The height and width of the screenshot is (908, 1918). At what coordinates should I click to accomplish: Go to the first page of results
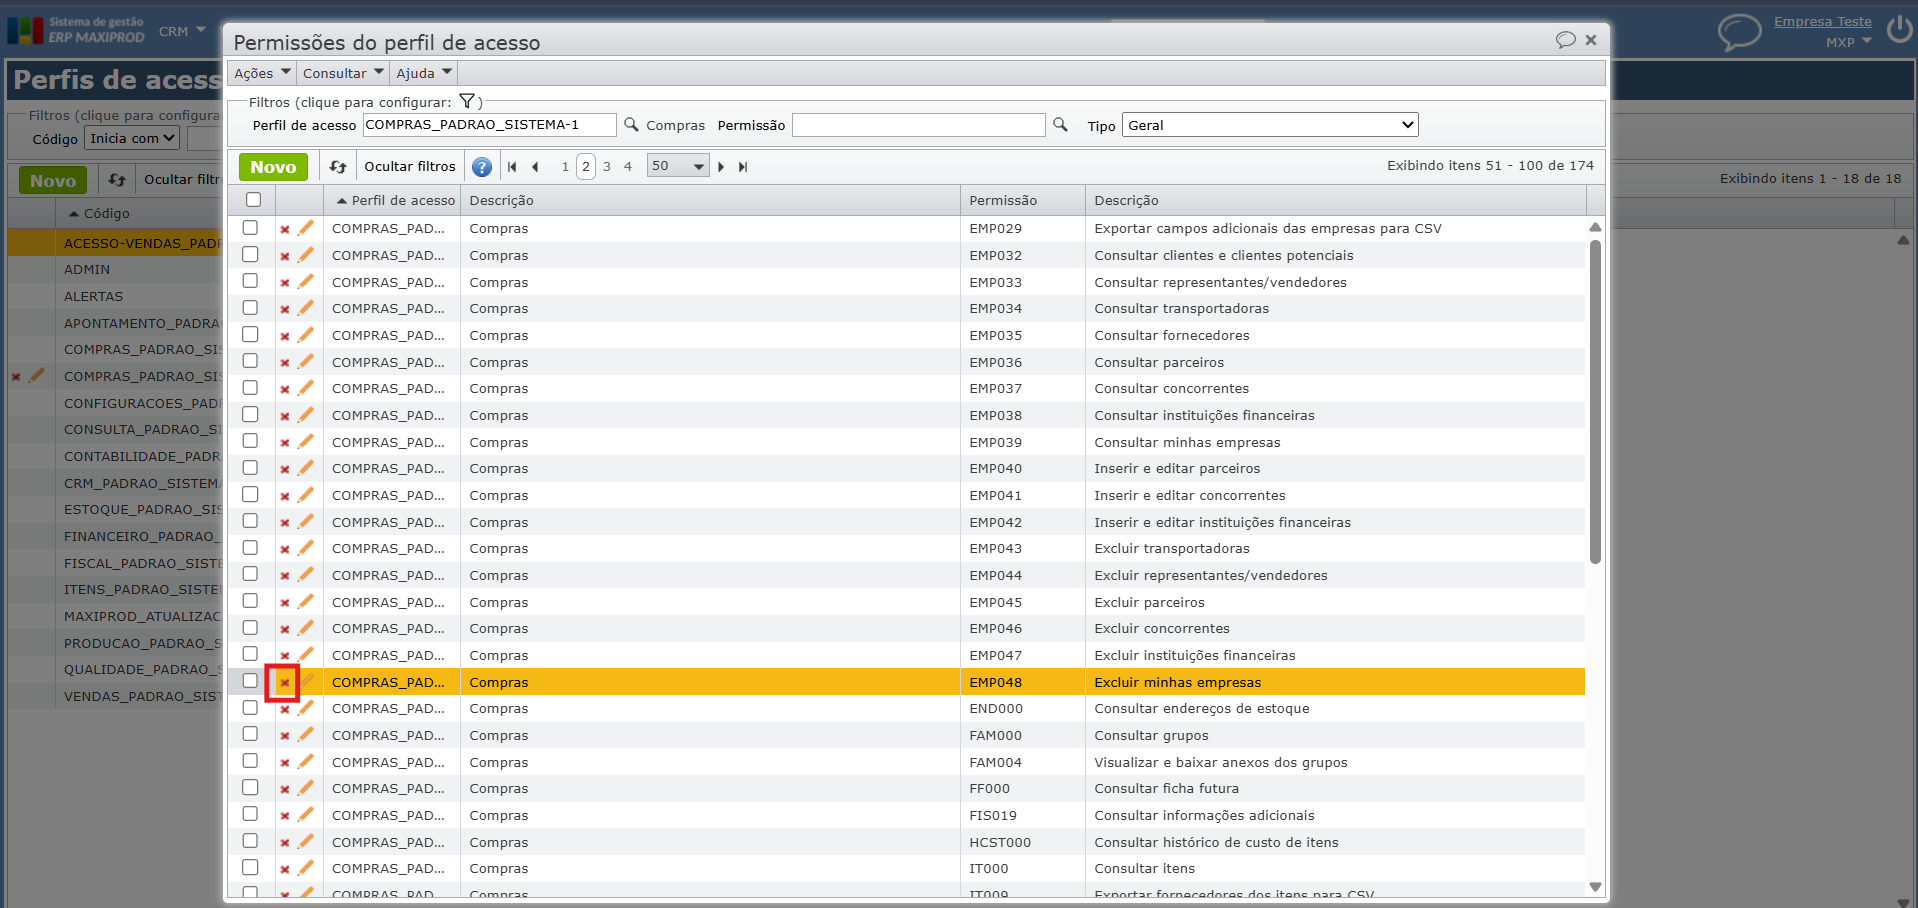(x=512, y=167)
